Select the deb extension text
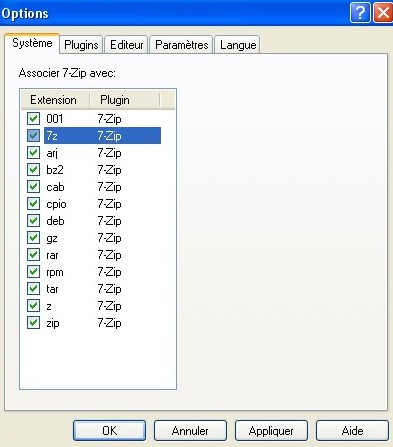Image resolution: width=393 pixels, height=447 pixels. (55, 221)
